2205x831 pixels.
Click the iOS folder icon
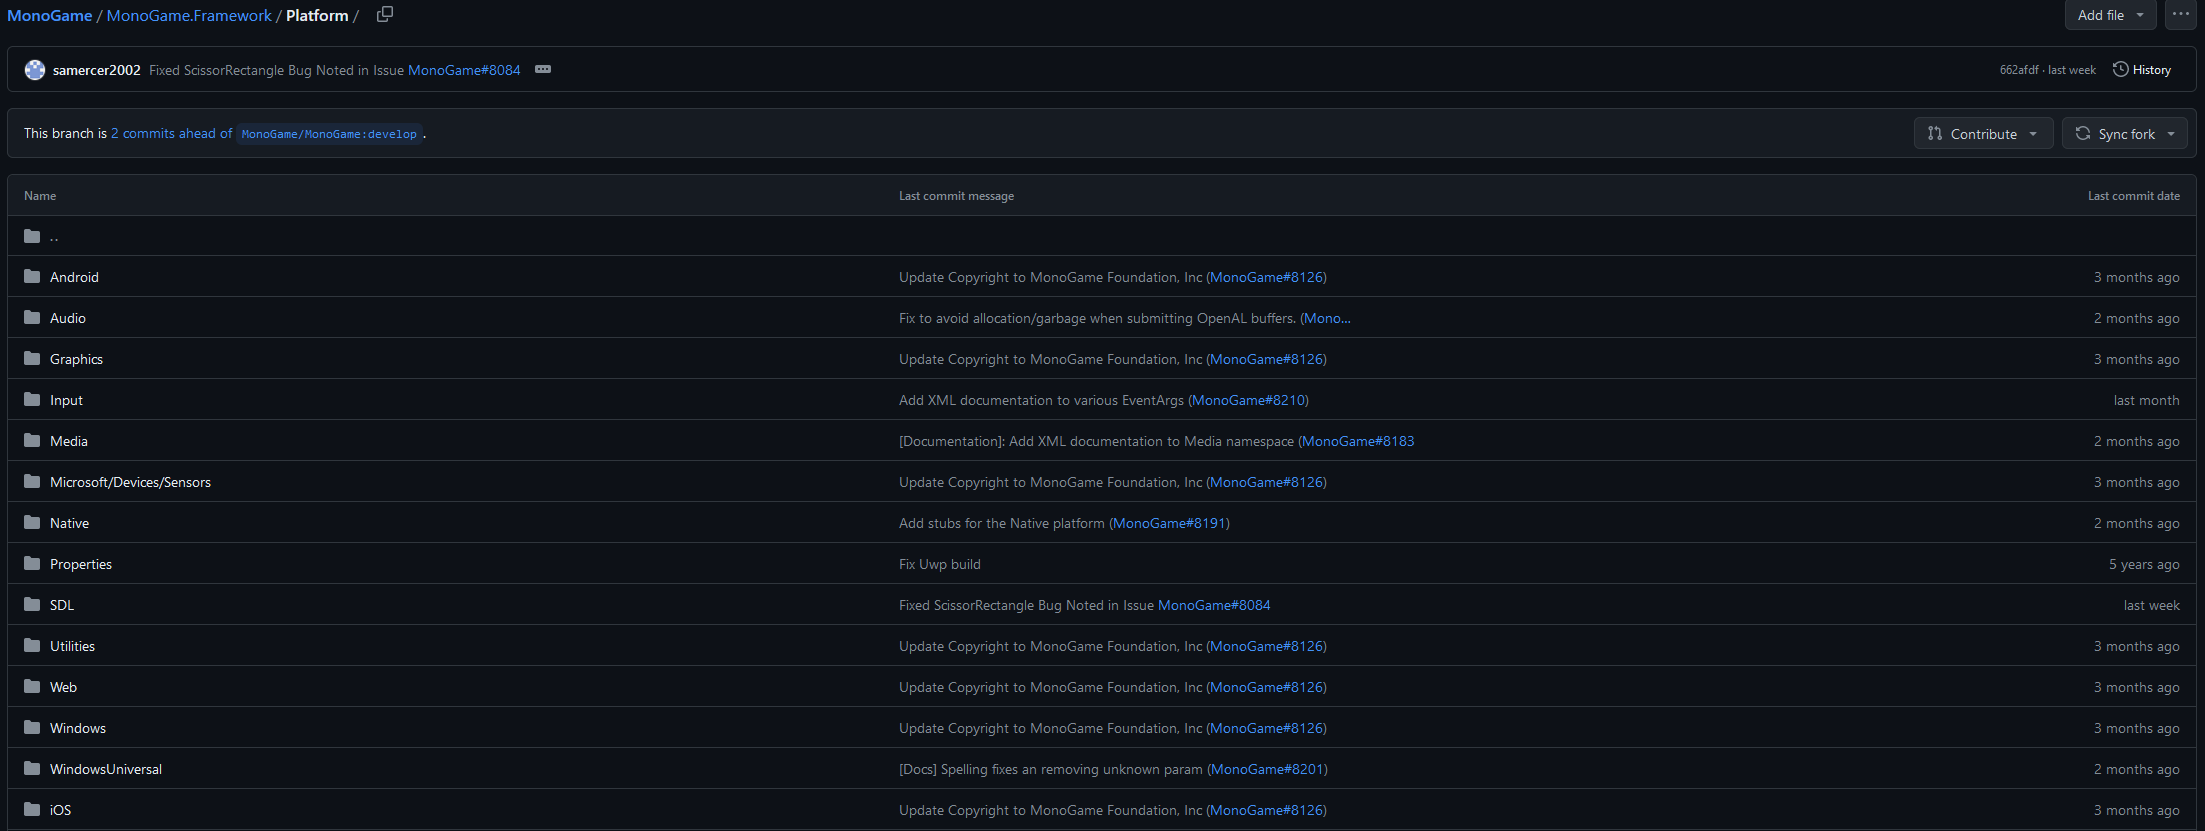click(32, 809)
